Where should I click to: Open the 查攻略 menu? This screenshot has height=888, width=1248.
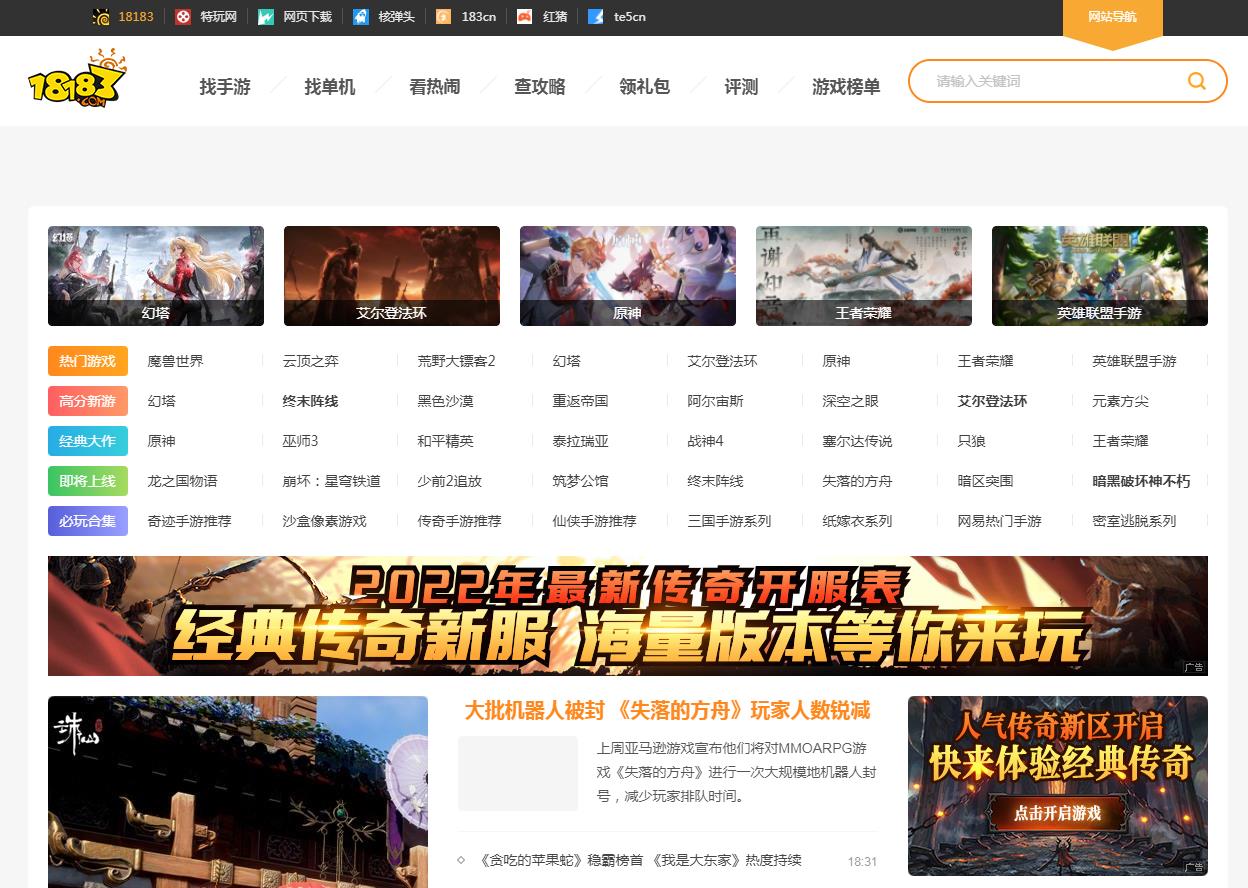(x=540, y=87)
